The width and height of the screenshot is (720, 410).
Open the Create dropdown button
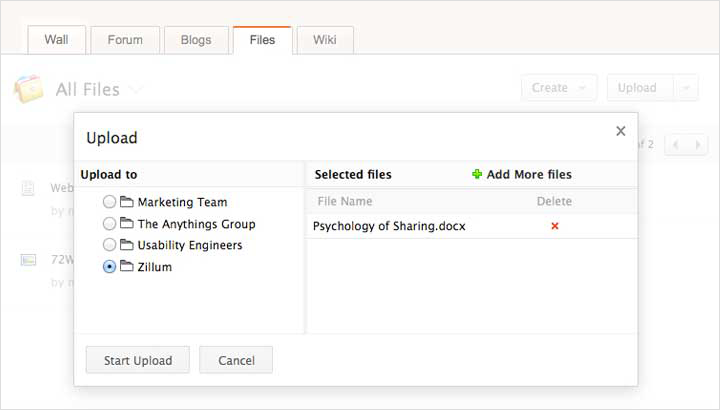click(x=558, y=88)
